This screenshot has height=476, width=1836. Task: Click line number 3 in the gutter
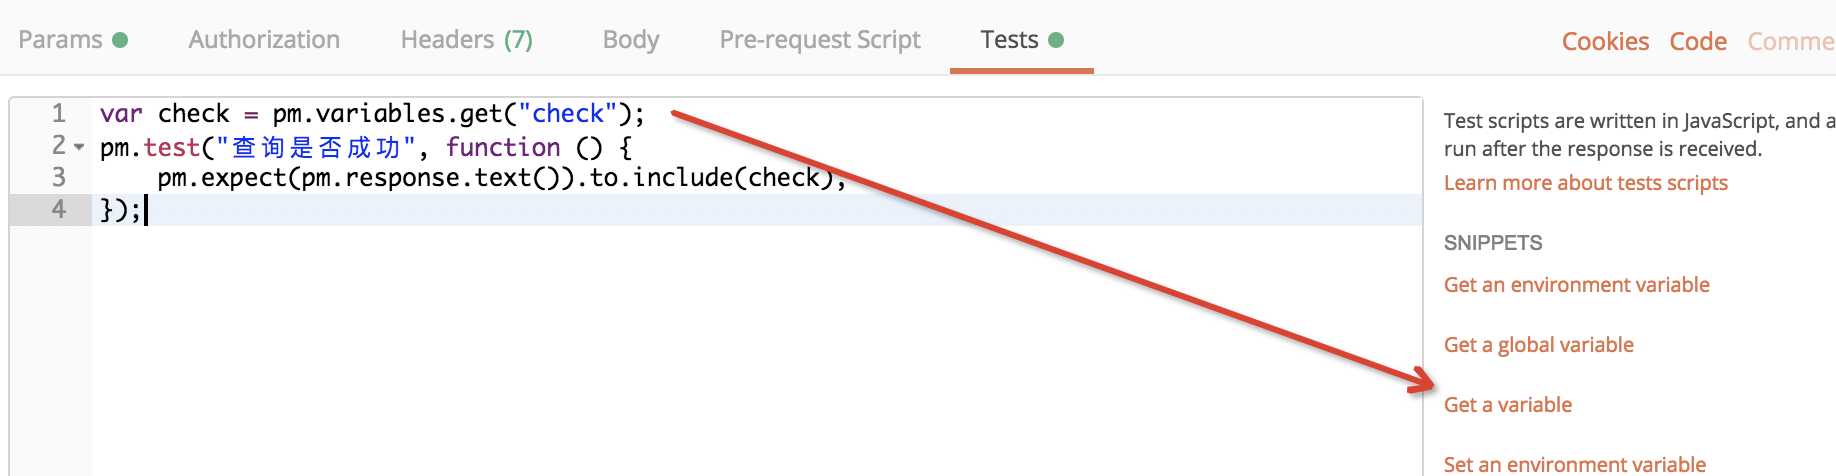[59, 178]
